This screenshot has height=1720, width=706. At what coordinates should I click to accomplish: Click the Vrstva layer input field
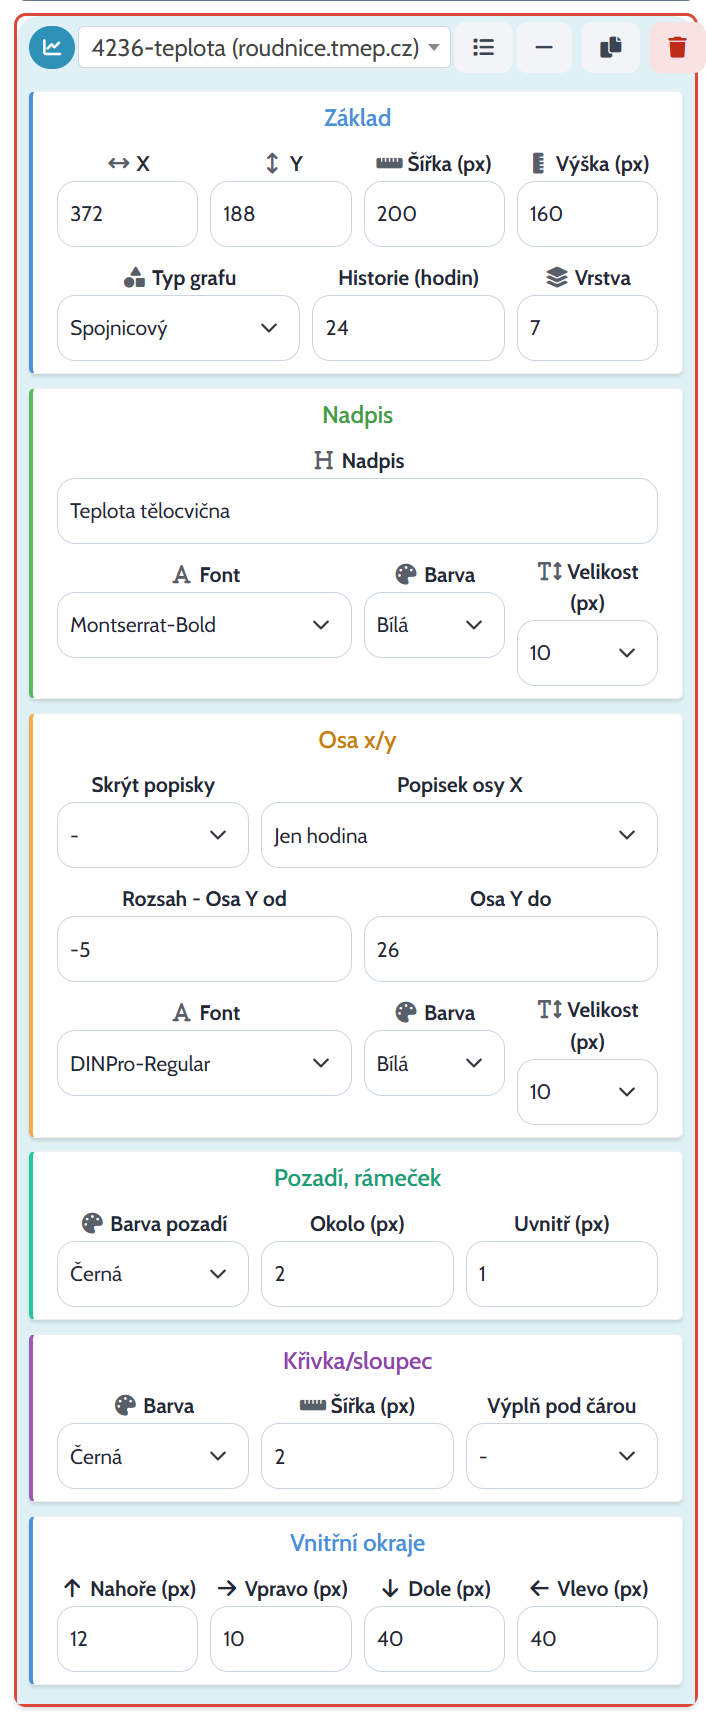tap(587, 328)
